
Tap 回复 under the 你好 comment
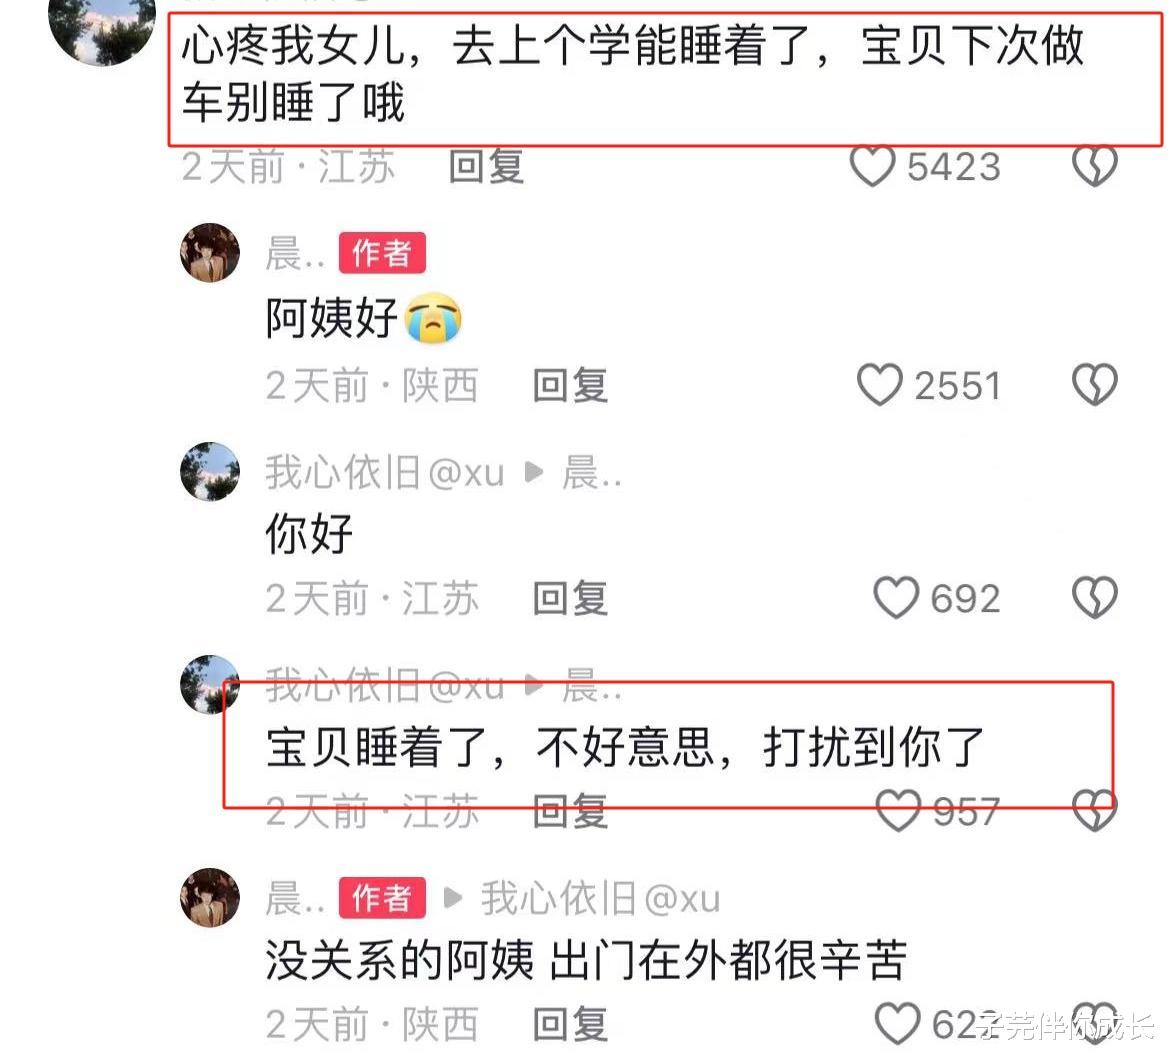[571, 598]
